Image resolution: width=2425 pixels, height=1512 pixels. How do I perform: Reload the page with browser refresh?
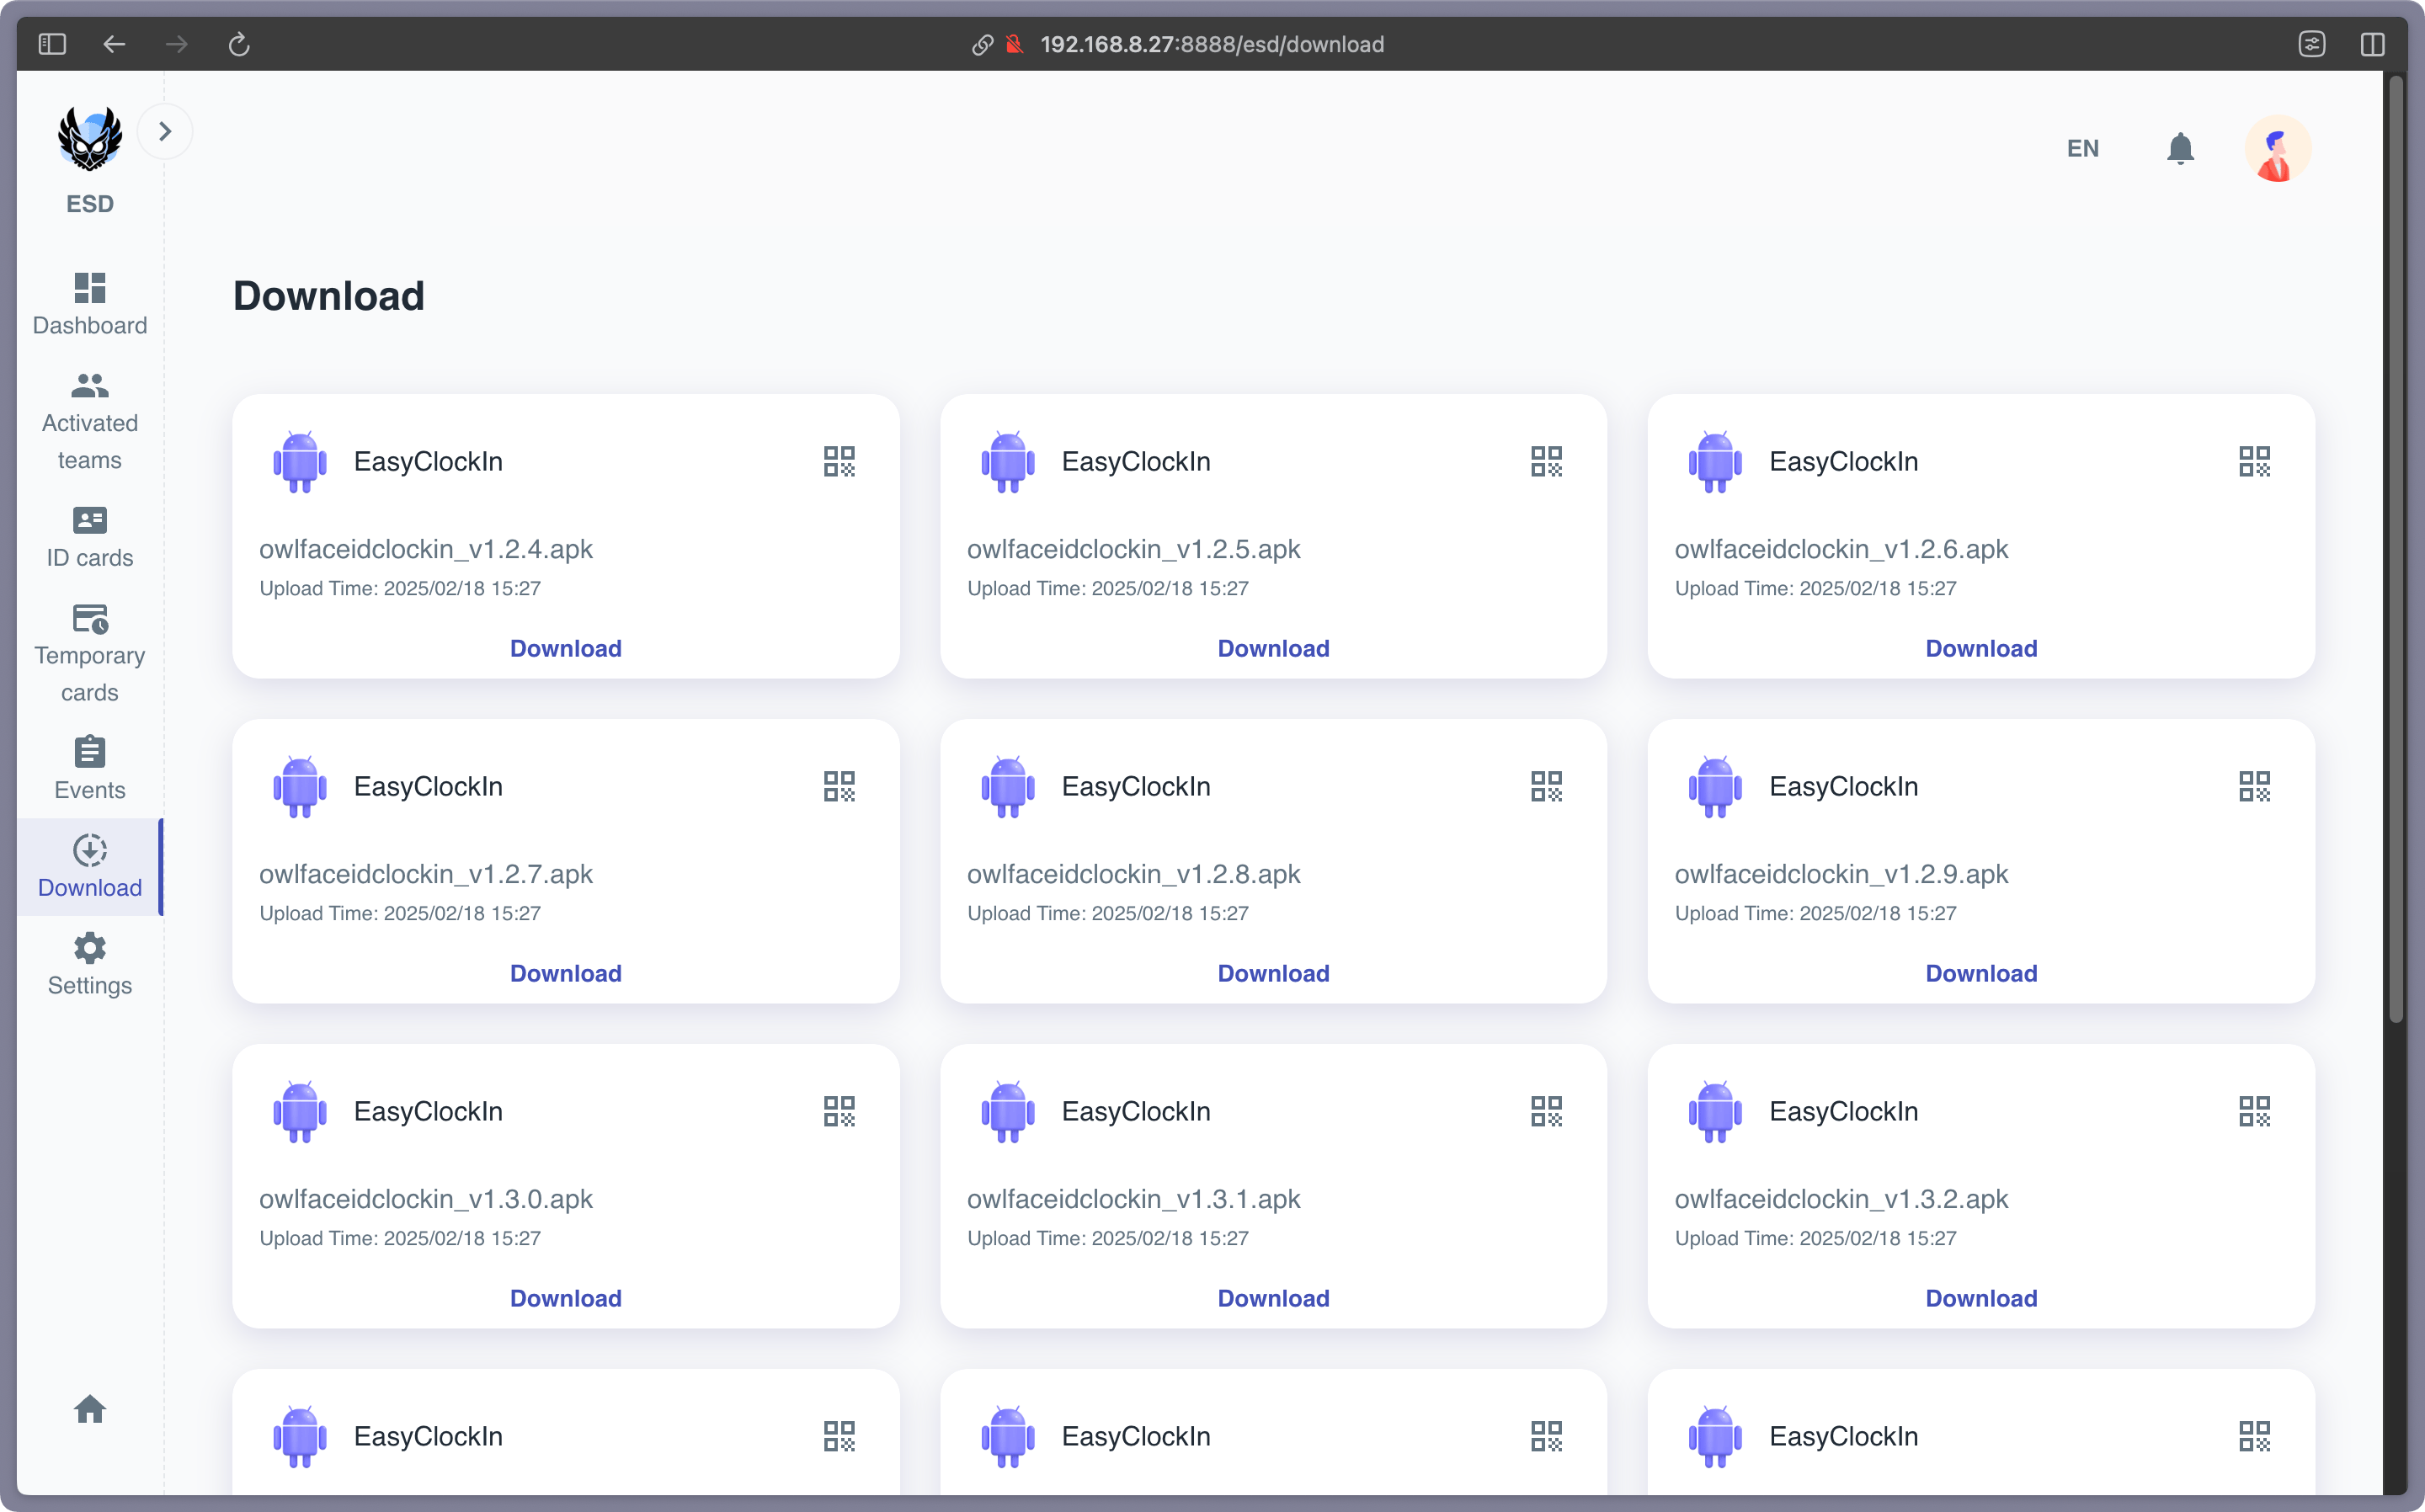point(239,44)
